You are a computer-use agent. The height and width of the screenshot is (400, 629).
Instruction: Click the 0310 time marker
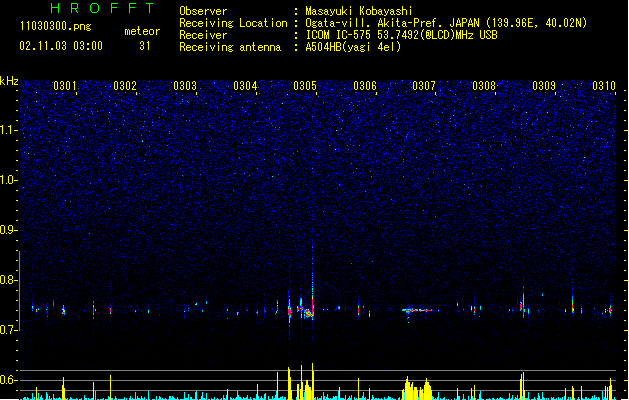click(604, 86)
